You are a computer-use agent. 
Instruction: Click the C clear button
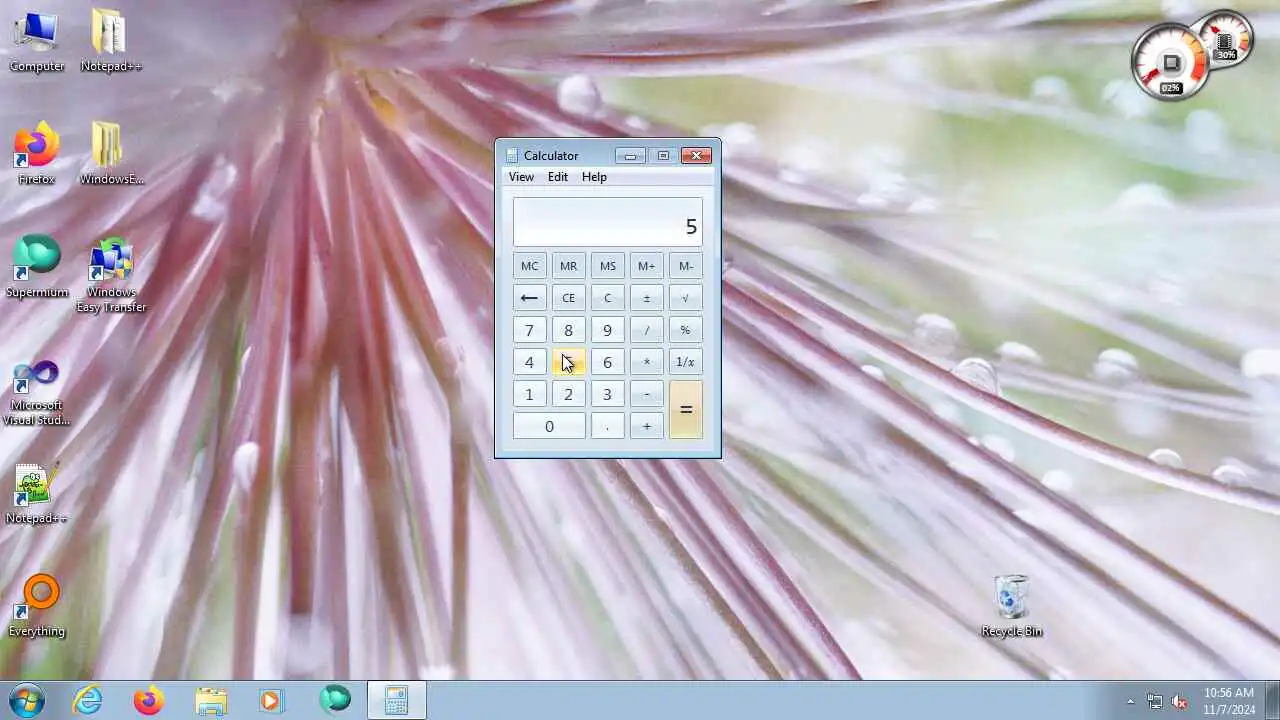coord(607,298)
